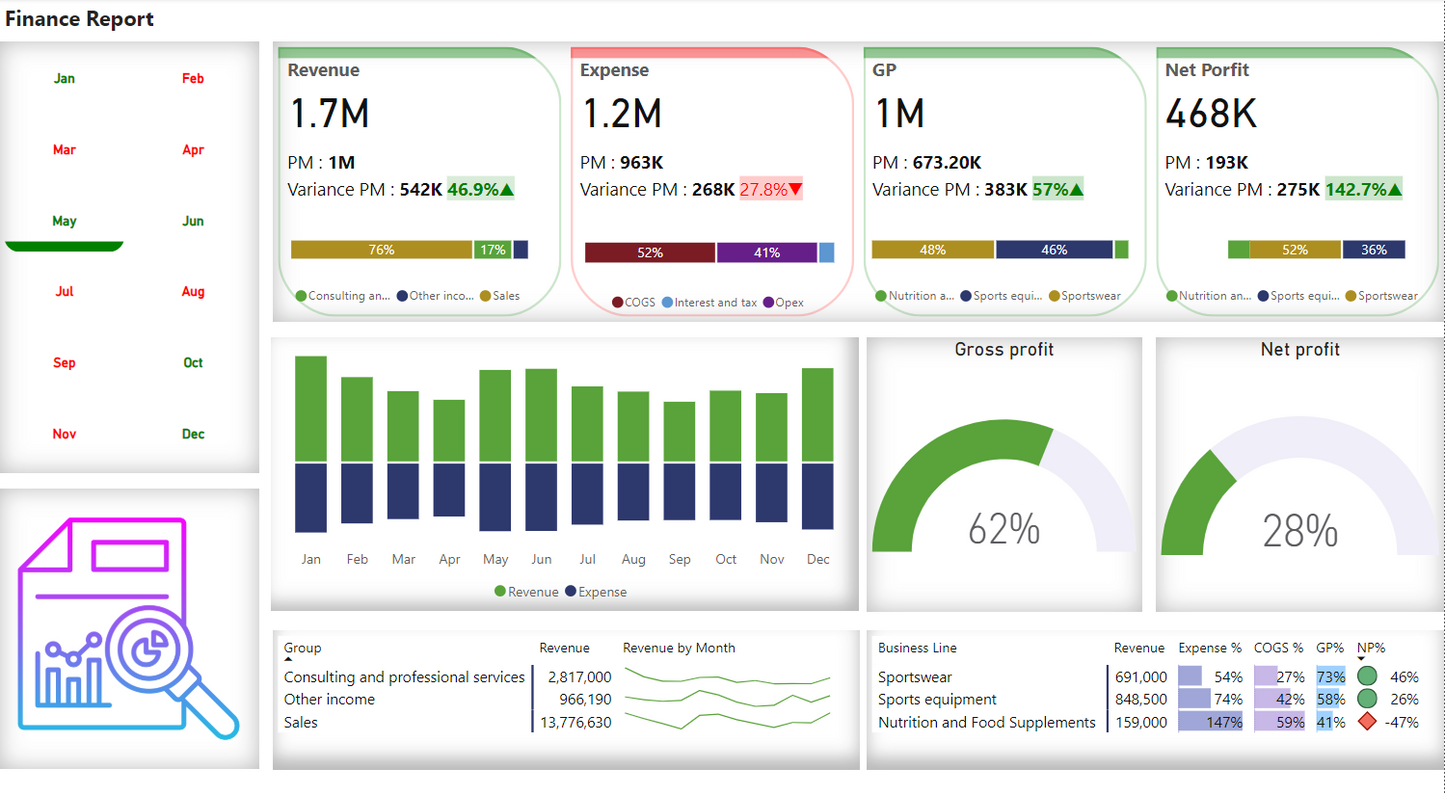Click the COGS legend color dot
This screenshot has height=795, width=1445.
point(617,302)
